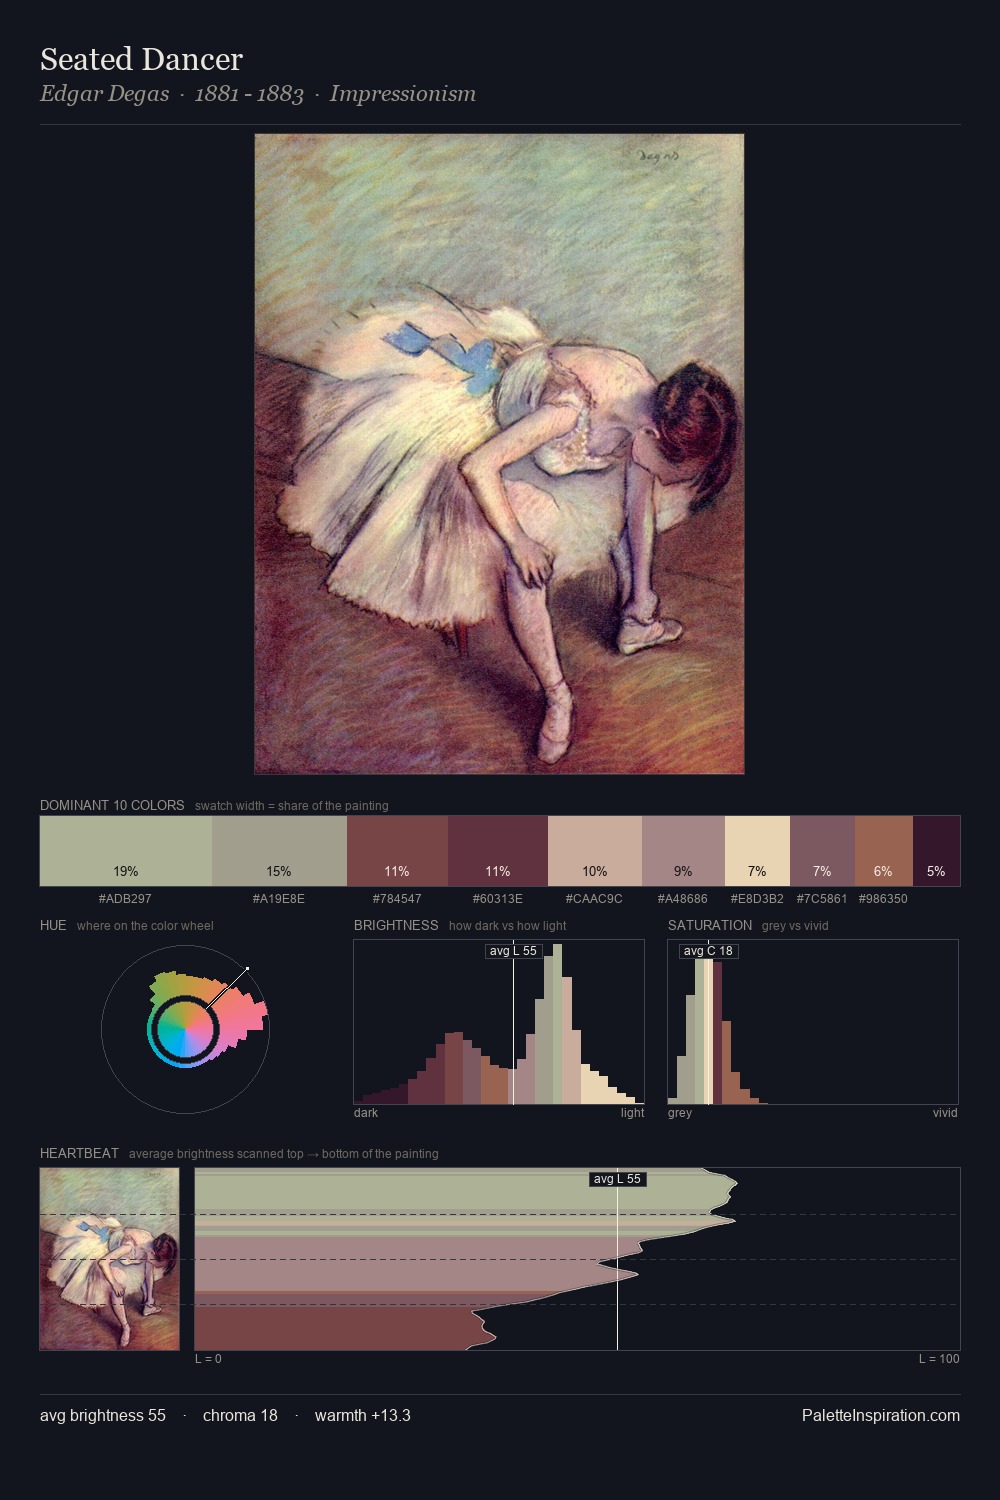Click the 'where on the color wheel' caption
The image size is (1000, 1500).
click(145, 926)
